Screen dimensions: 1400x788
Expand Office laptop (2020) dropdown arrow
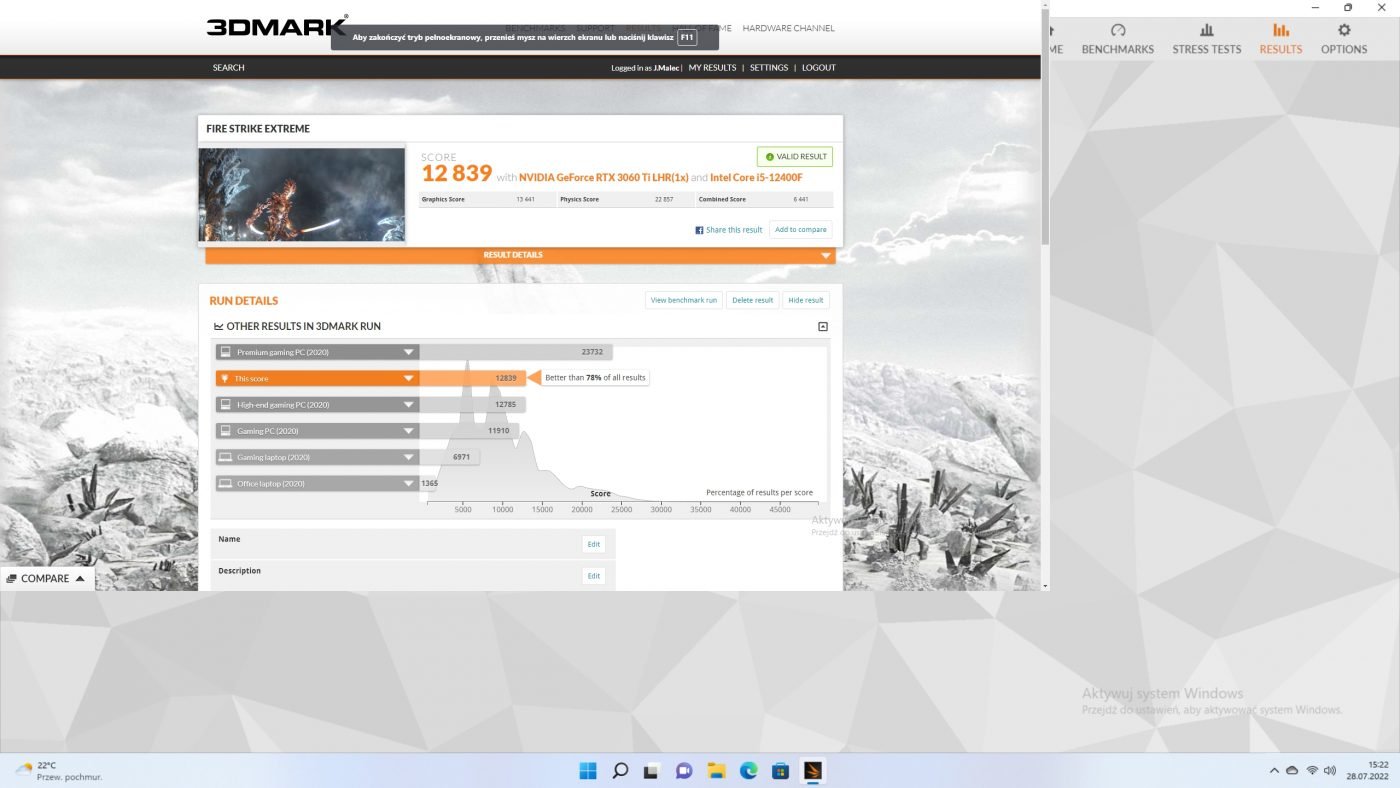pyautogui.click(x=409, y=484)
